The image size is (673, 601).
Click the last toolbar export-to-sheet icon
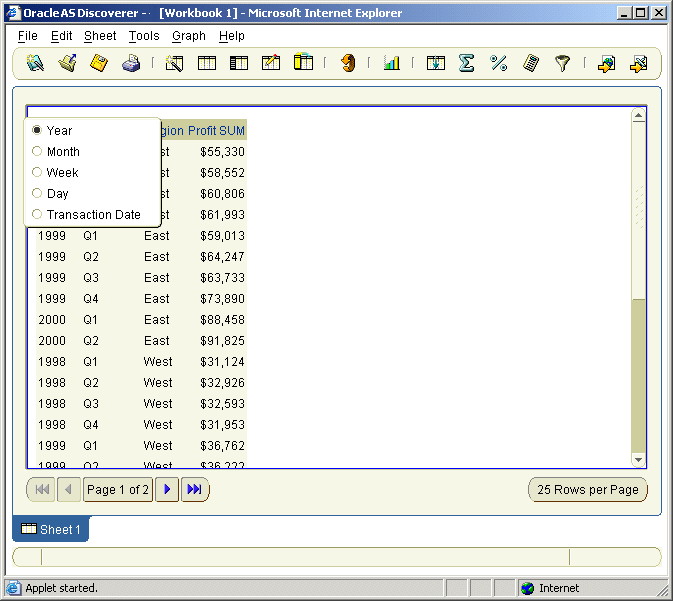coord(639,64)
